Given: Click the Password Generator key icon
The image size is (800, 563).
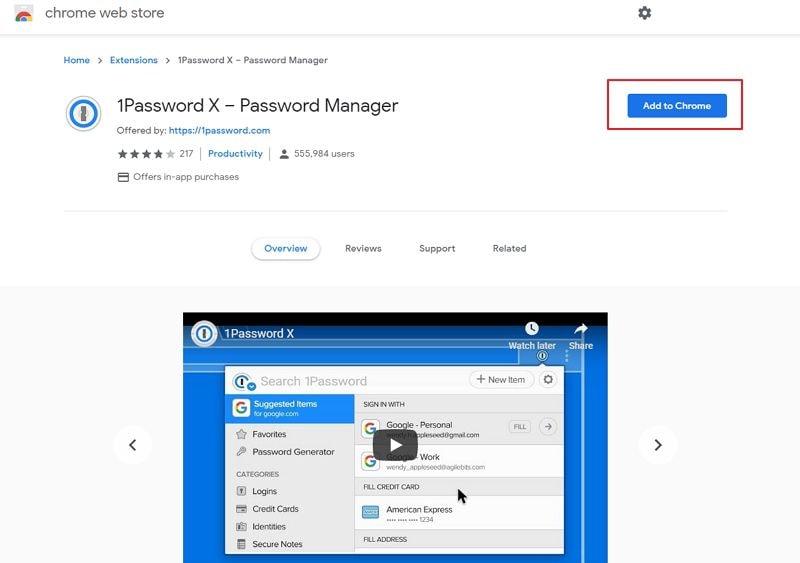Looking at the screenshot, I should (x=241, y=452).
